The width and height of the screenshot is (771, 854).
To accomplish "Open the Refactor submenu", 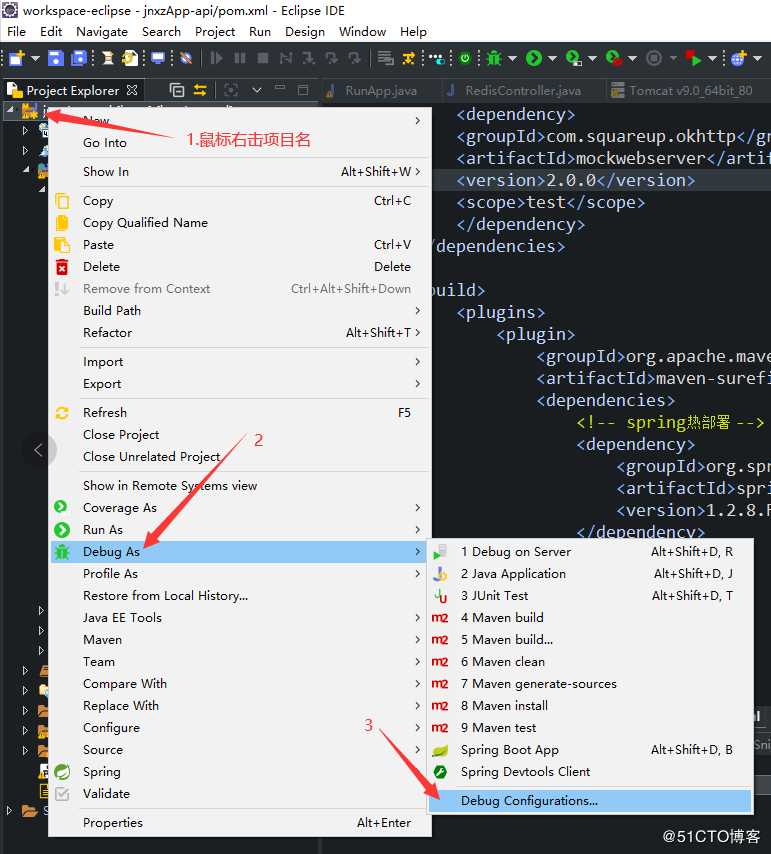I will coord(240,332).
